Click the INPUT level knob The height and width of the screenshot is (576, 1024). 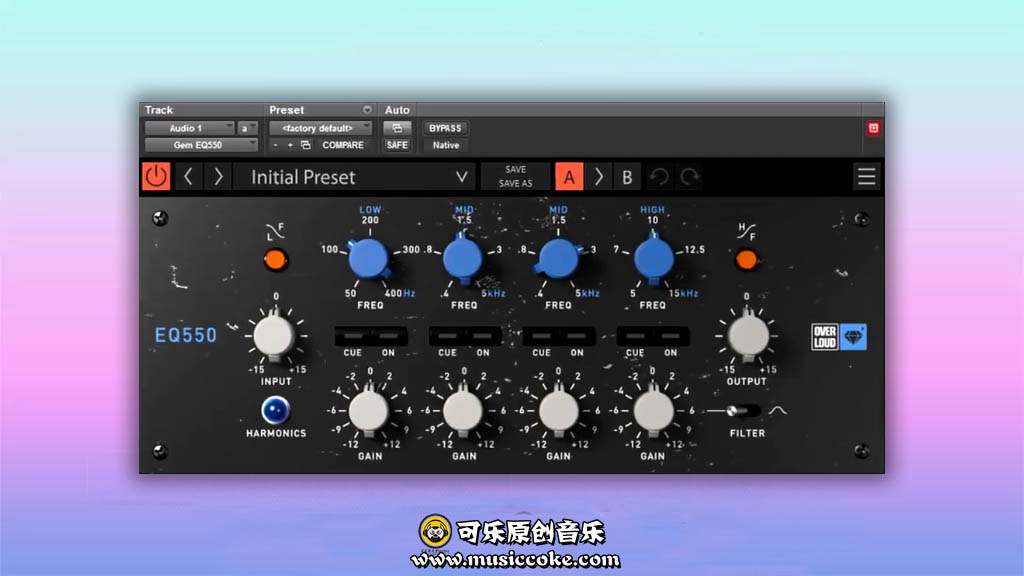(x=274, y=336)
